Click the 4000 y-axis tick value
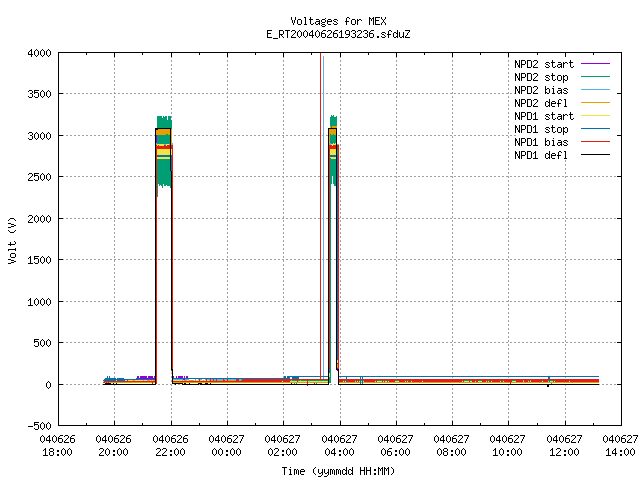This screenshot has height=480, width=640. [40, 53]
